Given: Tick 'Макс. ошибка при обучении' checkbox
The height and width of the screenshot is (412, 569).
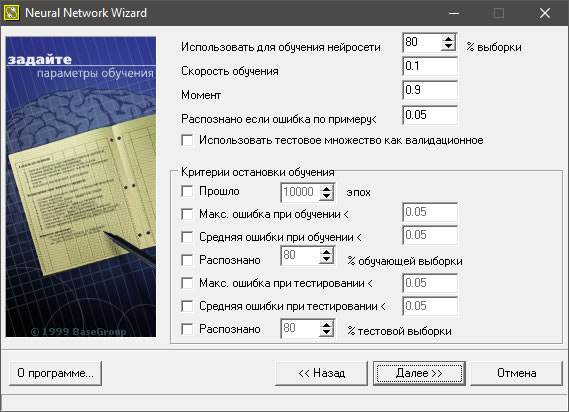Looking at the screenshot, I should coord(187,214).
